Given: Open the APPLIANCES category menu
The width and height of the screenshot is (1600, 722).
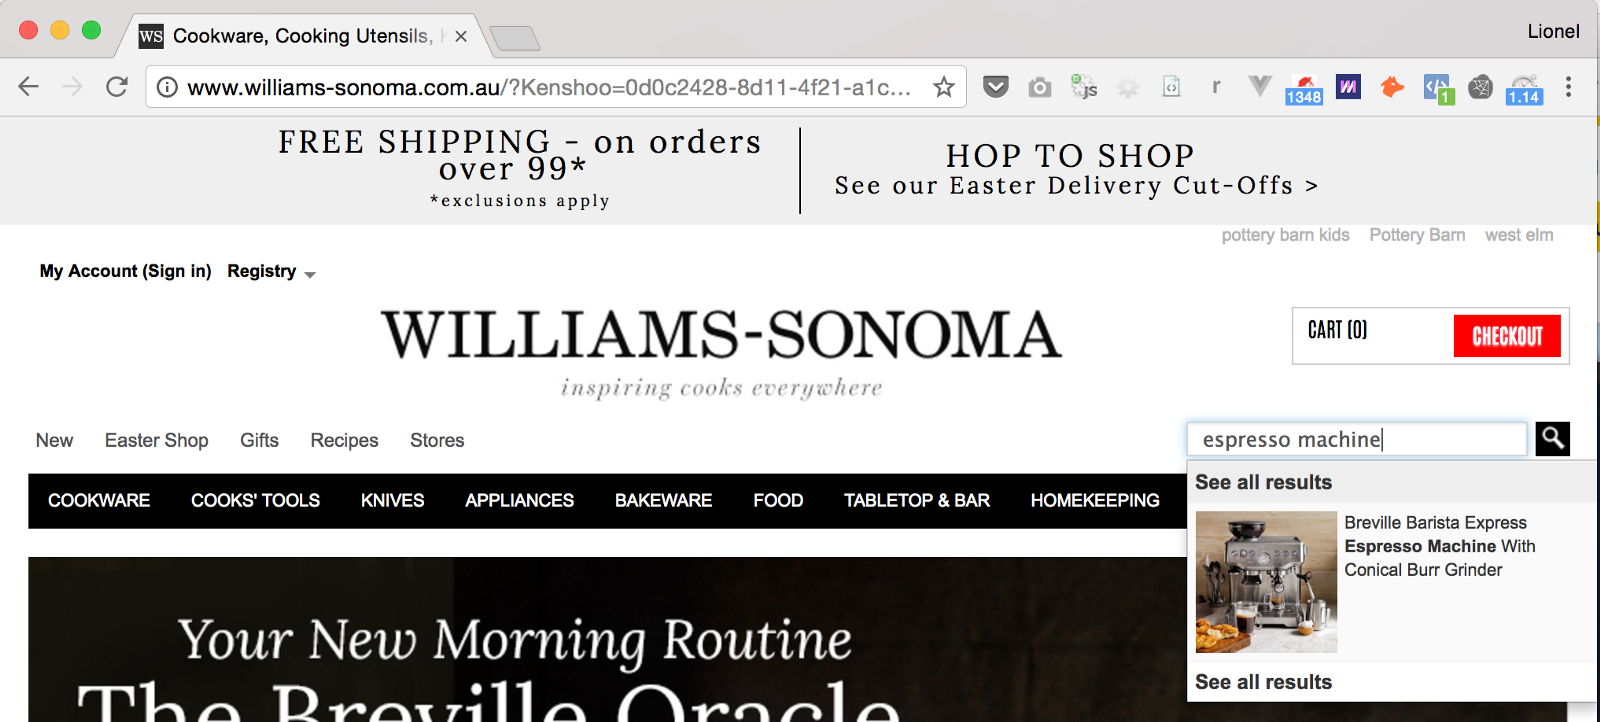Looking at the screenshot, I should point(519,500).
